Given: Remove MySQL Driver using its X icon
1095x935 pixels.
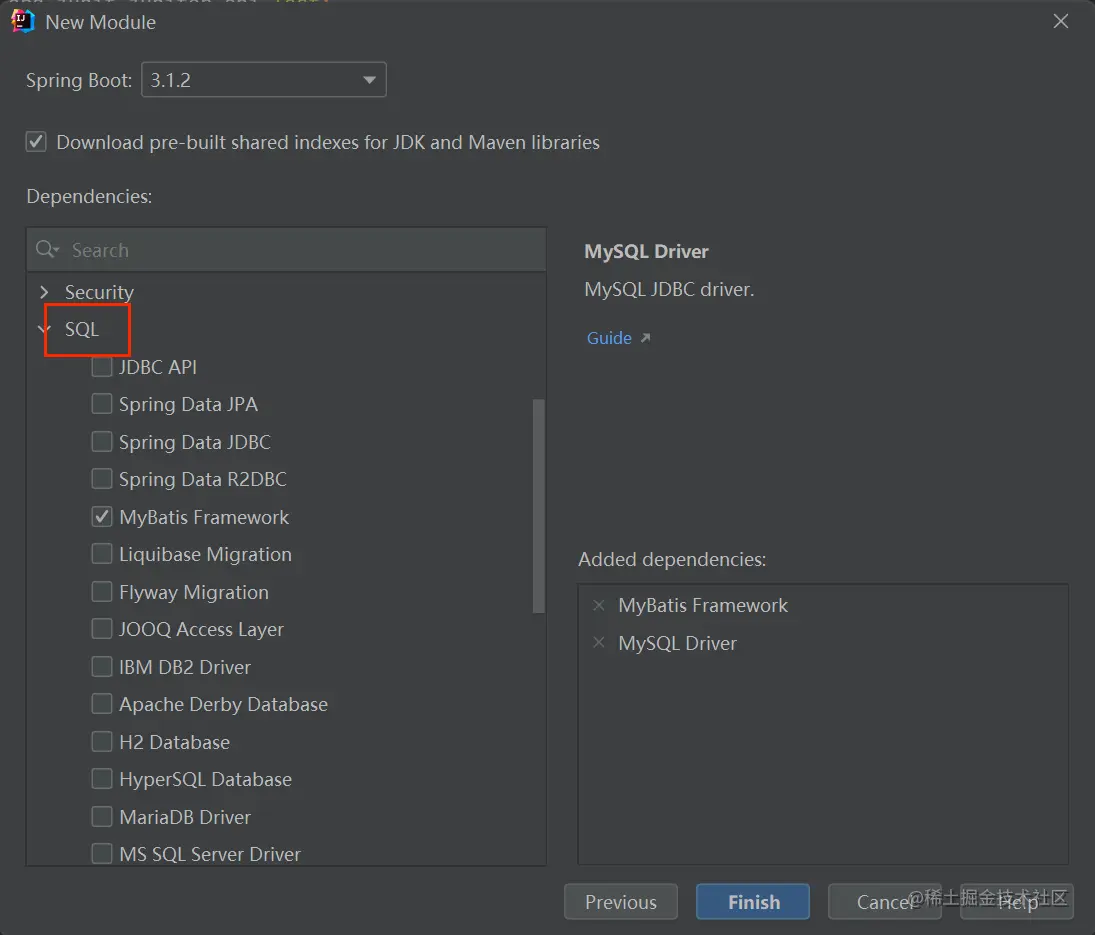Looking at the screenshot, I should pos(599,643).
